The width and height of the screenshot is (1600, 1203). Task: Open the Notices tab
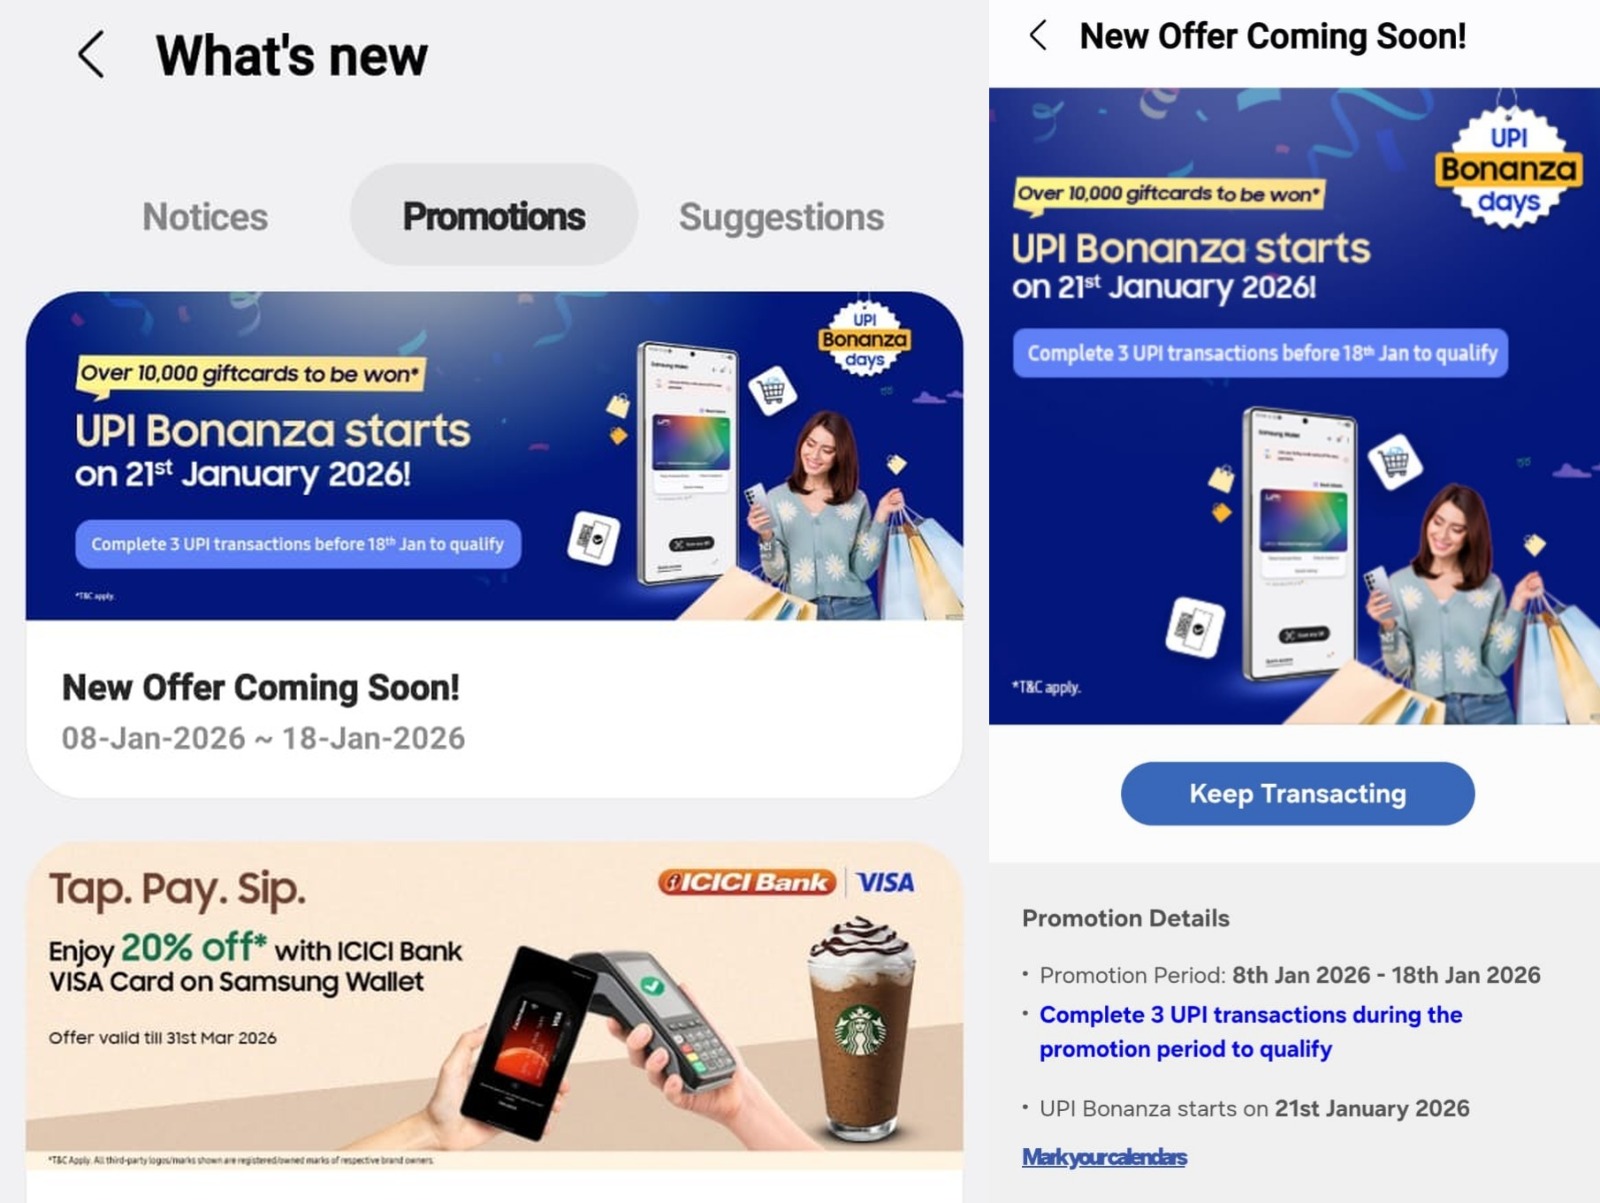[x=205, y=216]
